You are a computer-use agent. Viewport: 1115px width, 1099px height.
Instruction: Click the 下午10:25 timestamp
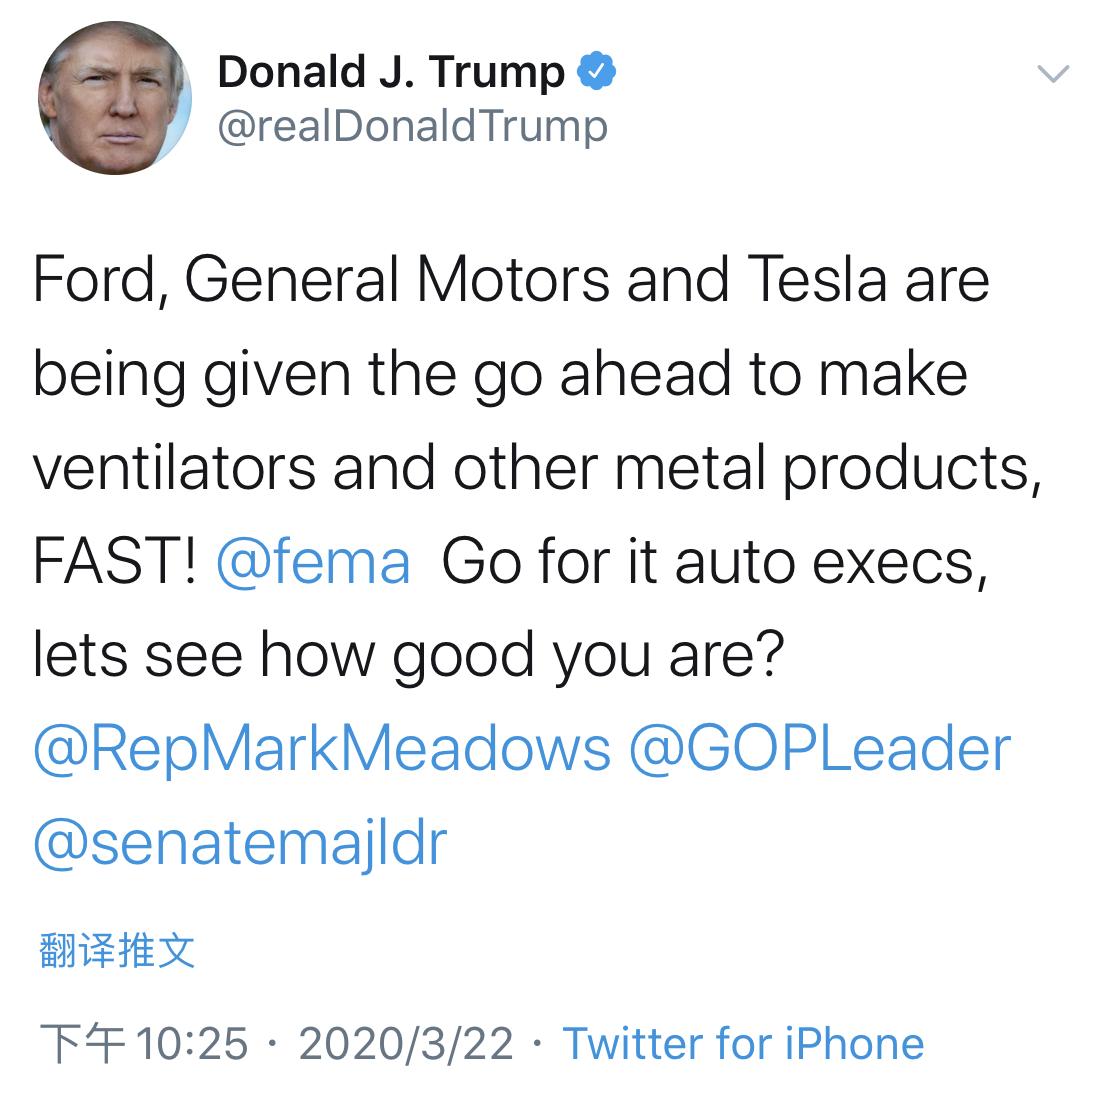(x=142, y=1044)
